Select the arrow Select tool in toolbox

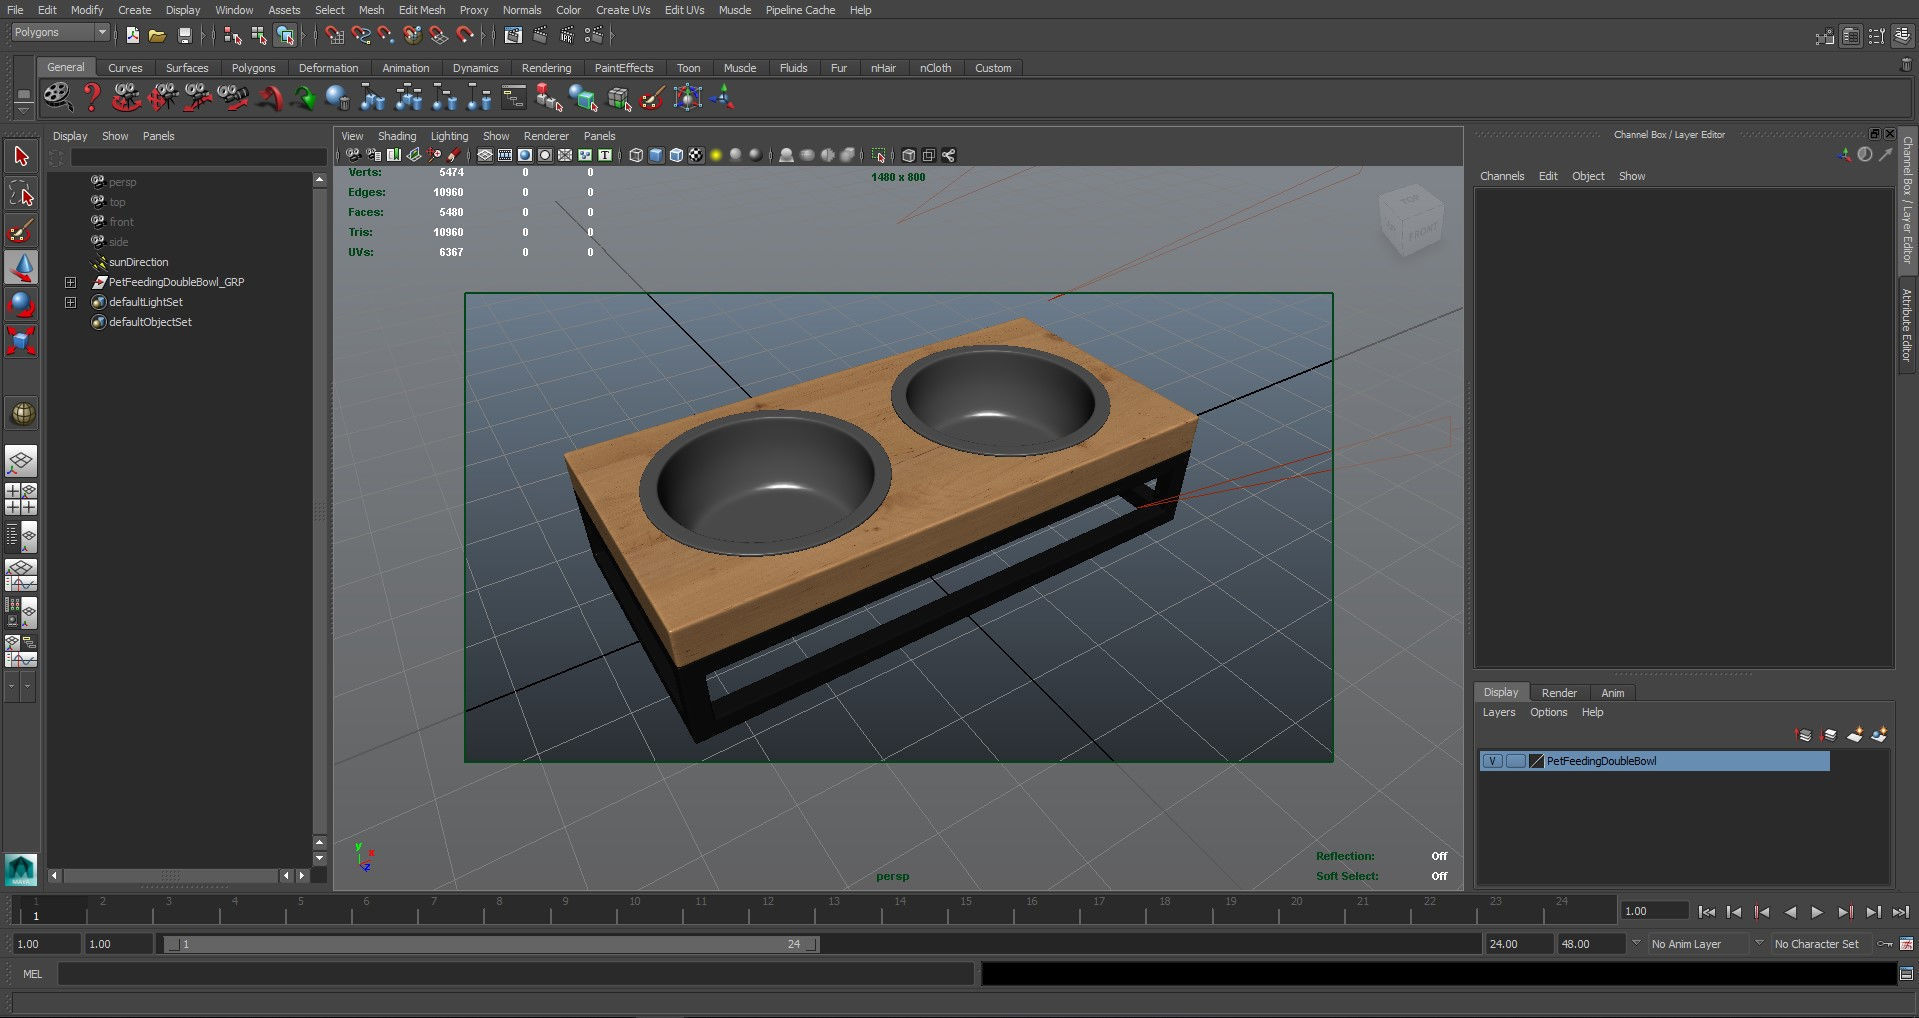coord(21,156)
